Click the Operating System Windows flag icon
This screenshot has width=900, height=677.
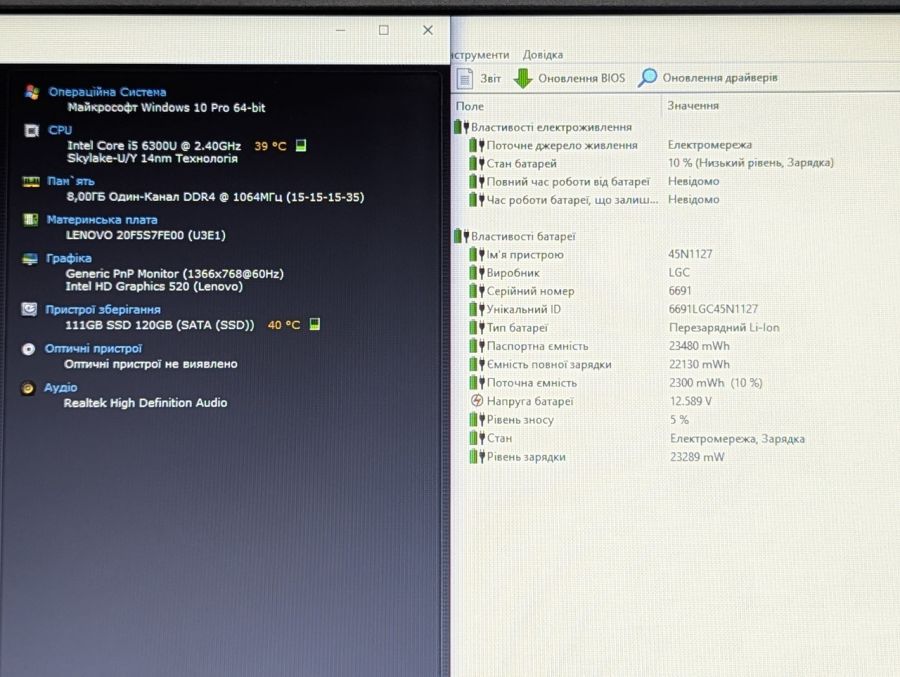click(32, 92)
